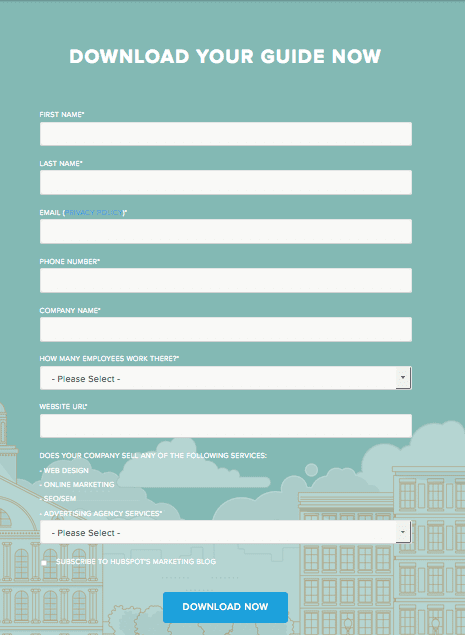This screenshot has height=635, width=465.
Task: Click the Phone Number label text
Action: tap(70, 262)
